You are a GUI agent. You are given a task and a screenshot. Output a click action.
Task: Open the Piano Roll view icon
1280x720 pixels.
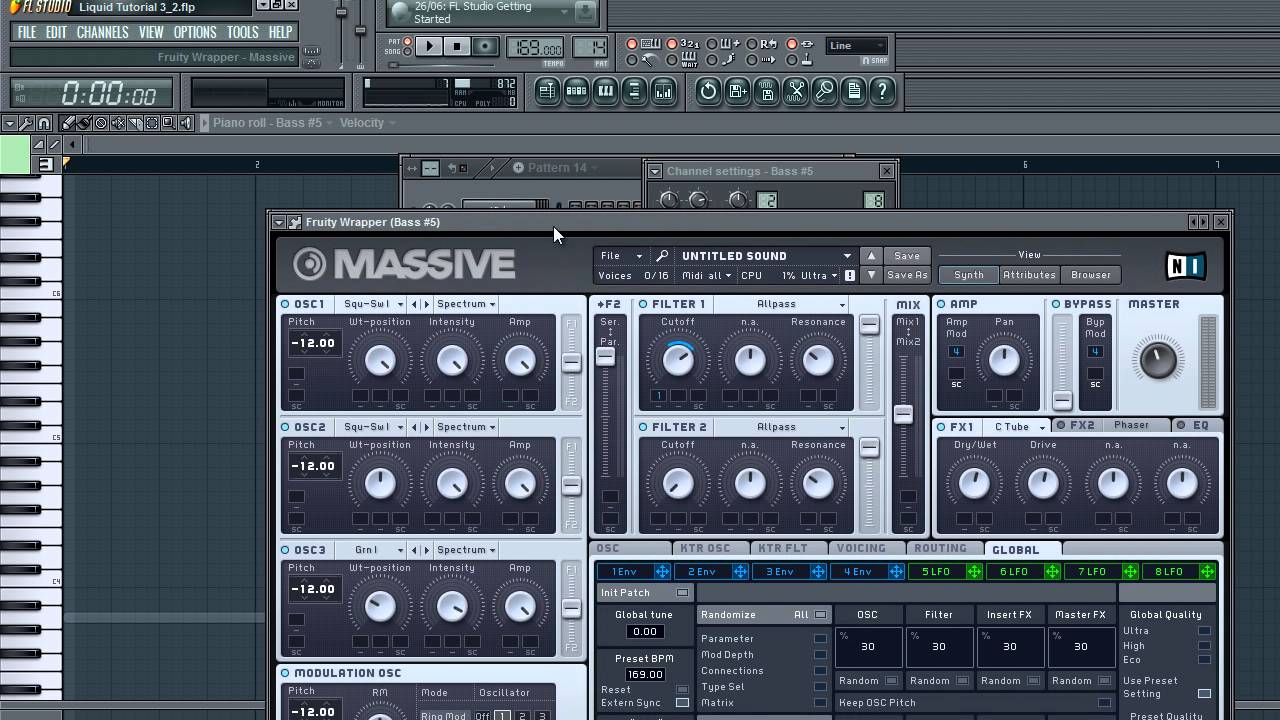tap(605, 92)
